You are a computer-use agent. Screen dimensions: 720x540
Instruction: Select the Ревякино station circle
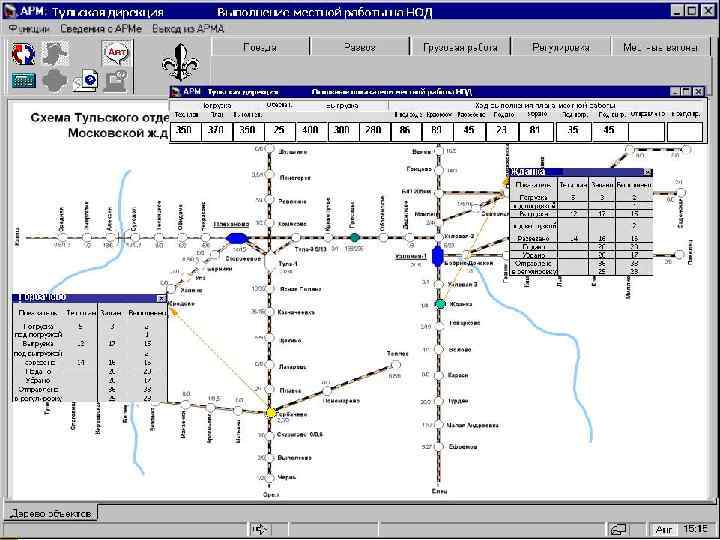point(270,200)
